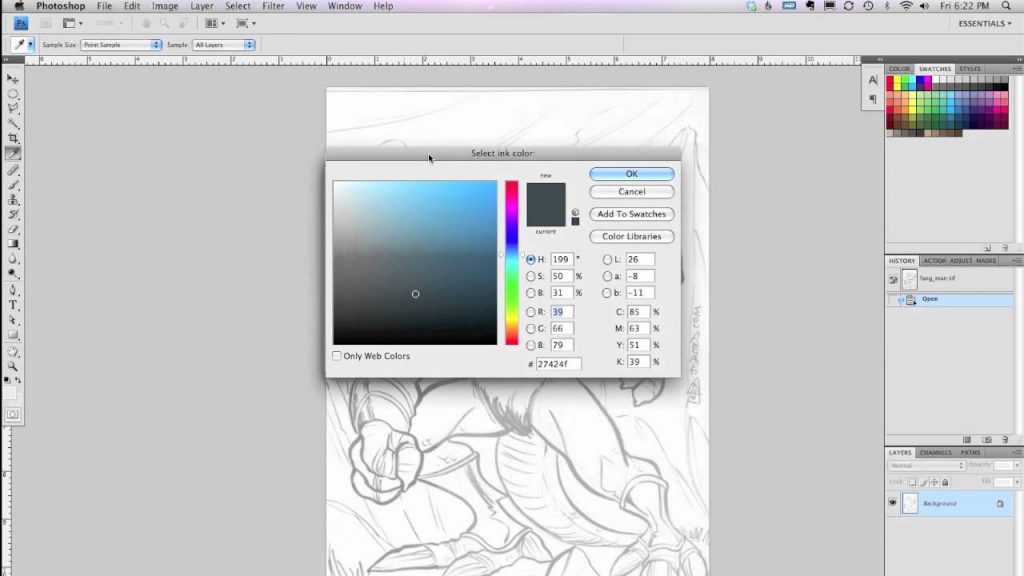Toggle visibility of the Background layer
1024x576 pixels.
(893, 503)
